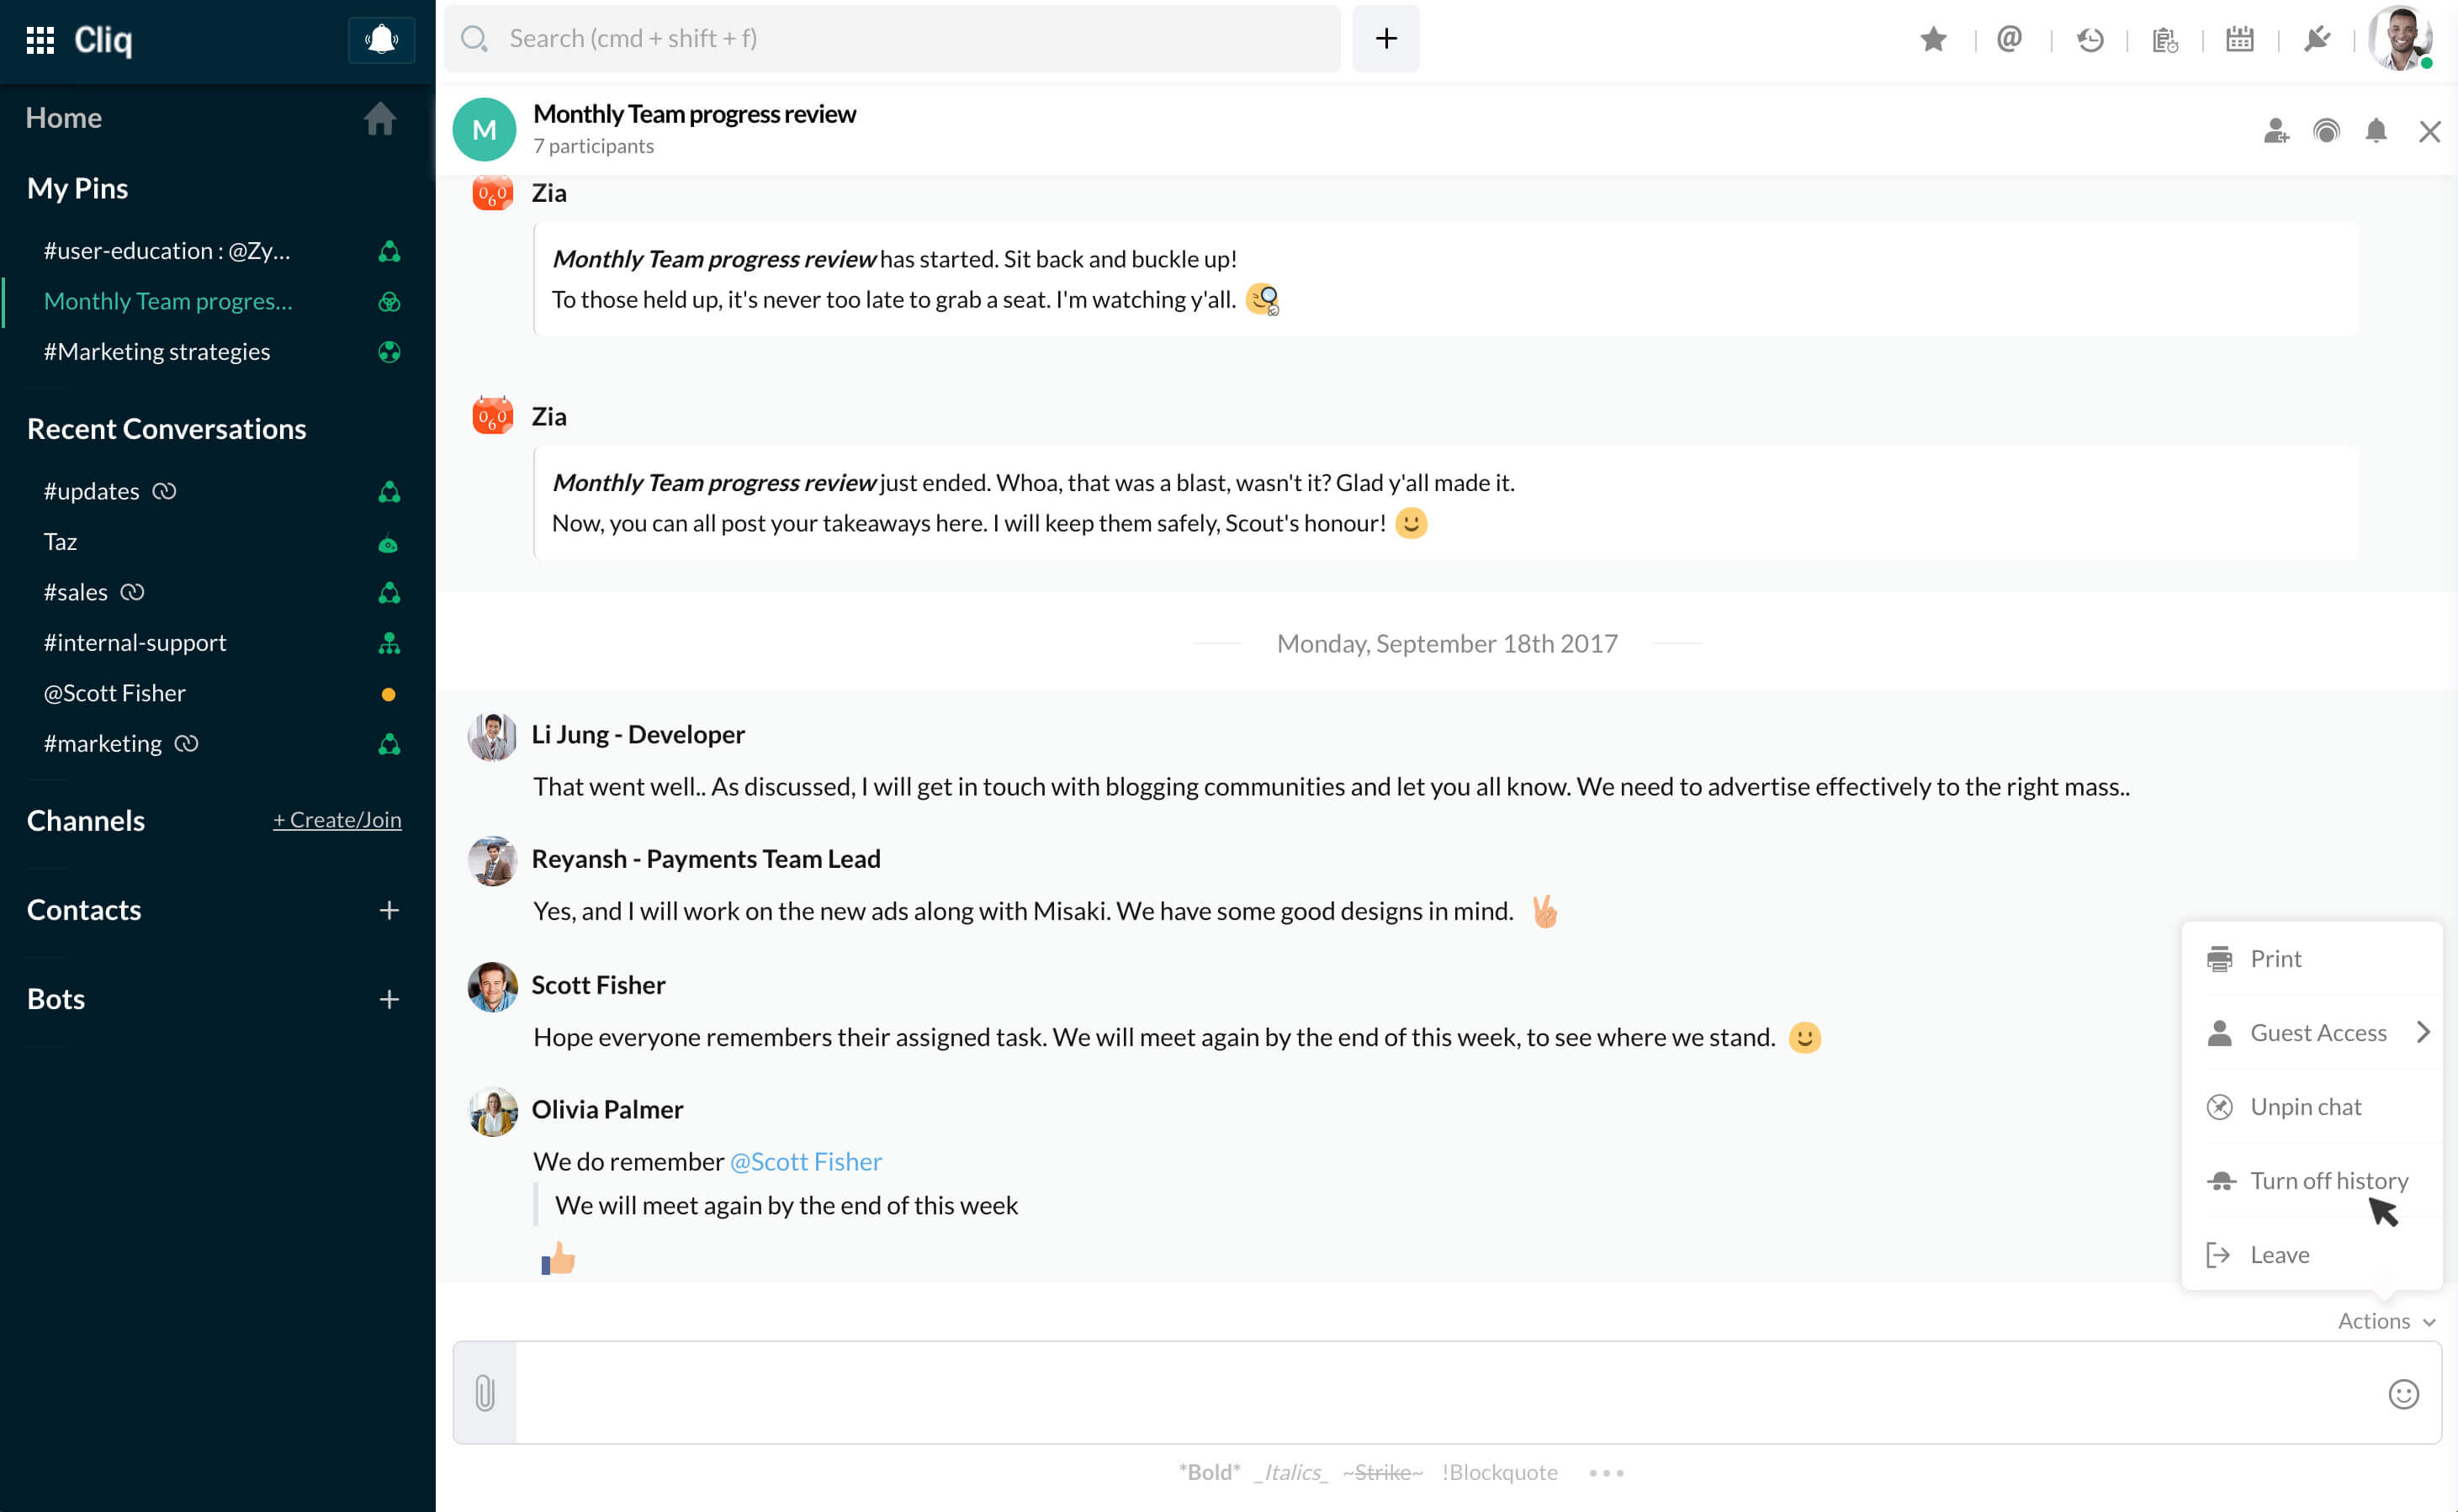
Task: Select Turn off history
Action: tap(2312, 1180)
